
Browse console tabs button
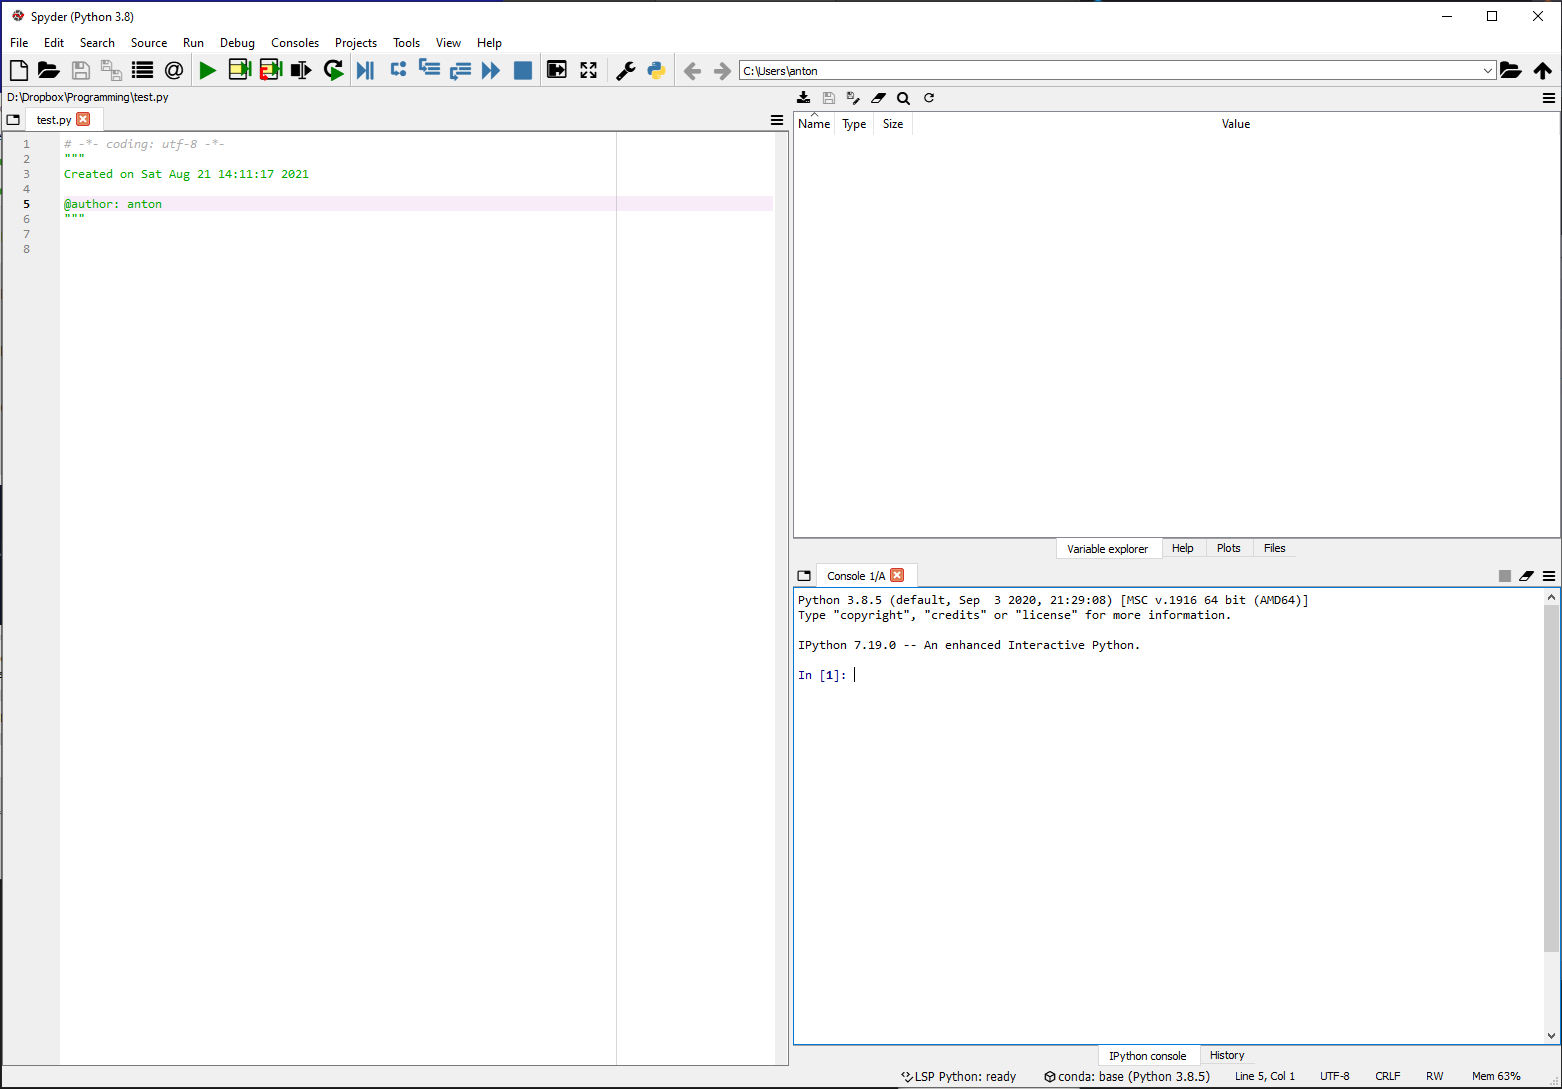(x=804, y=576)
